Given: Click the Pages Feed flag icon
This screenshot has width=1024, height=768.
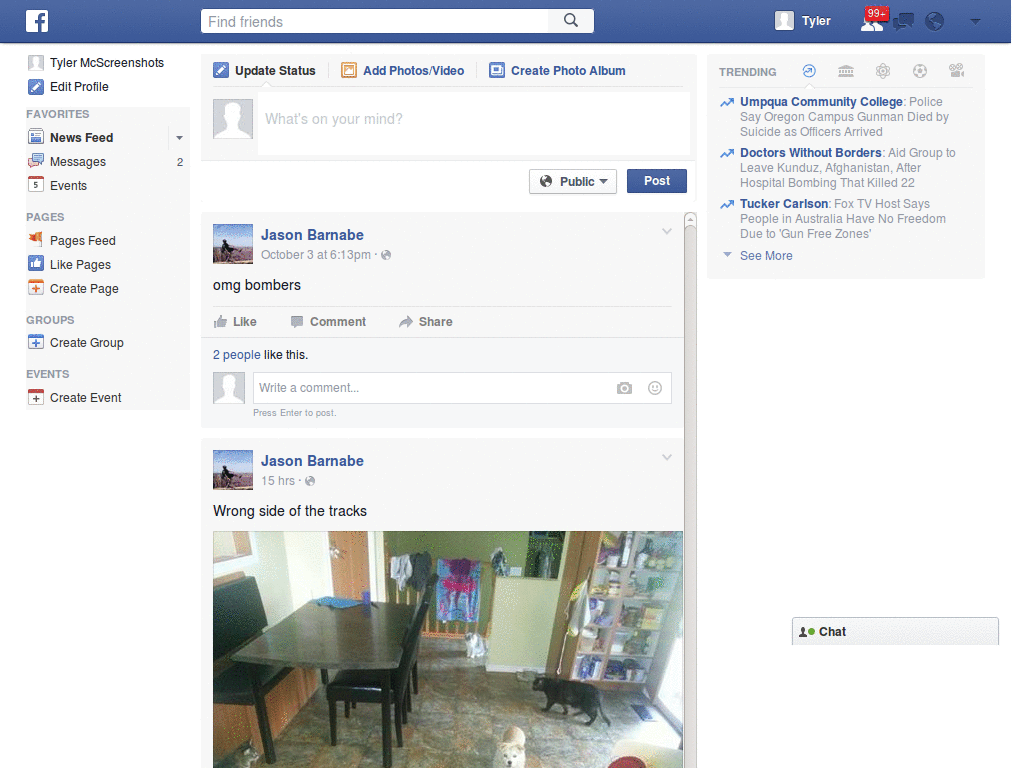Looking at the screenshot, I should pyautogui.click(x=36, y=240).
